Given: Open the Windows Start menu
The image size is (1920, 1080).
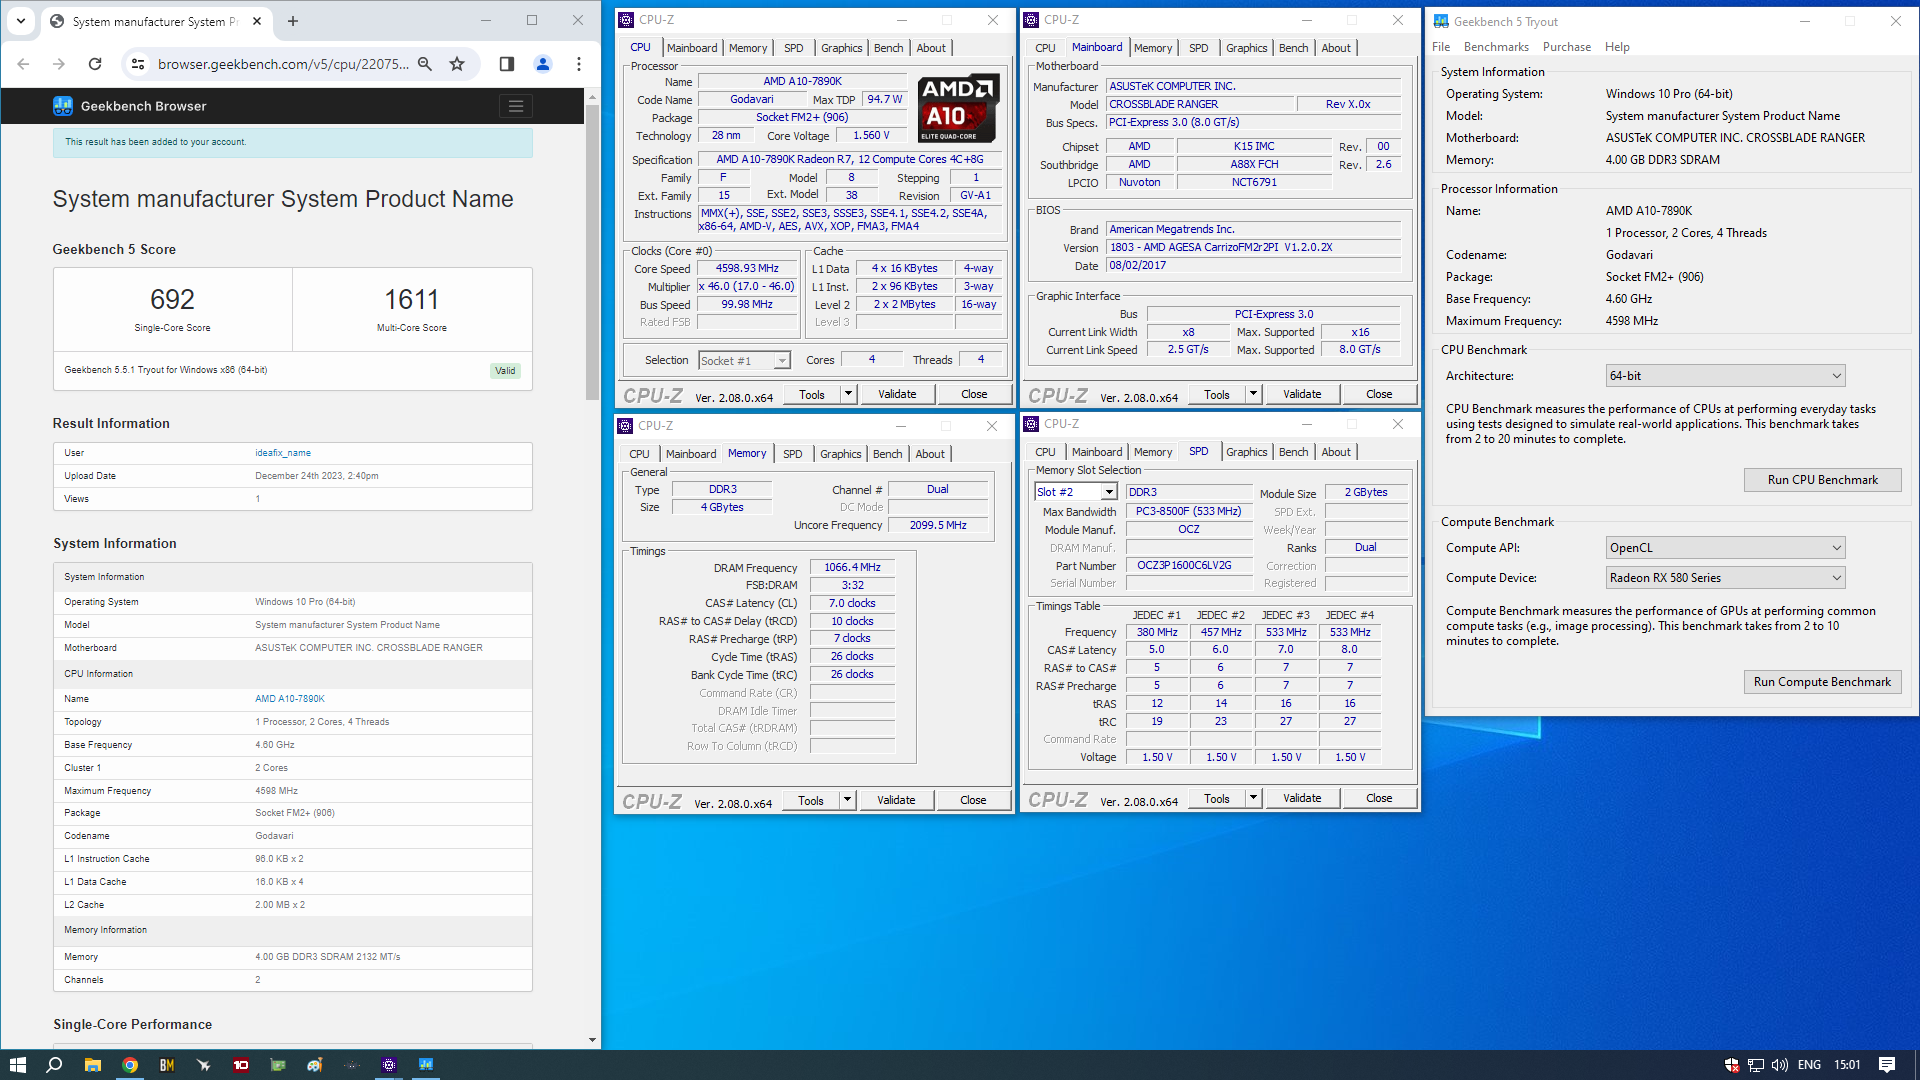Looking at the screenshot, I should [17, 1065].
